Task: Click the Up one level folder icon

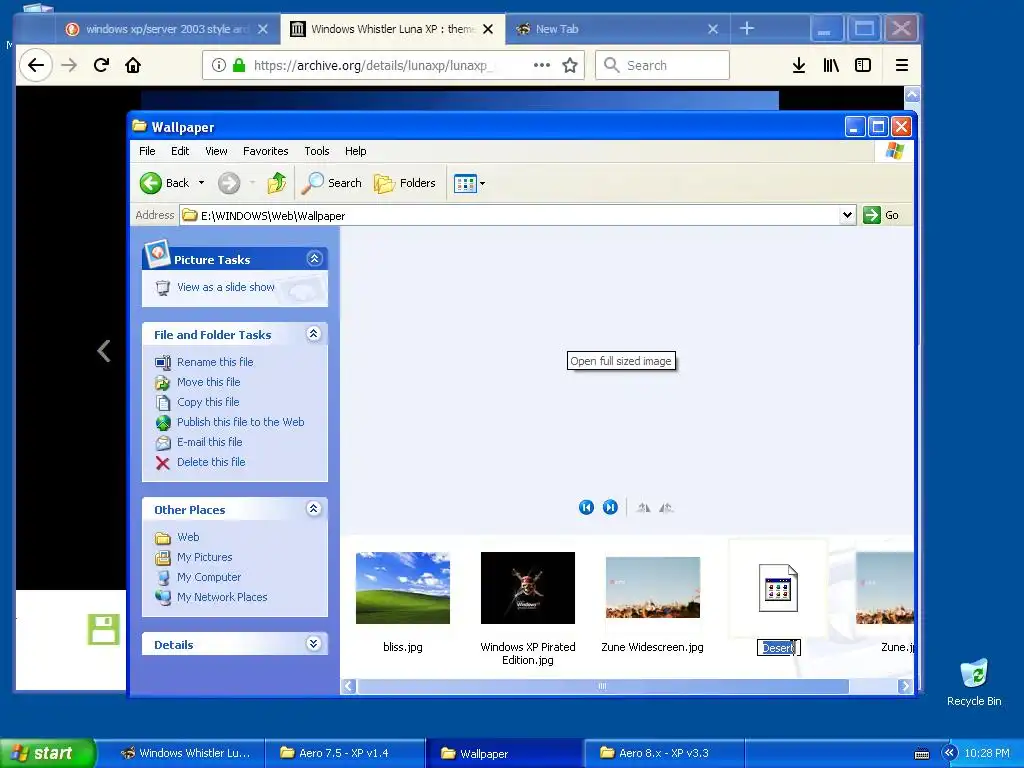Action: [276, 183]
